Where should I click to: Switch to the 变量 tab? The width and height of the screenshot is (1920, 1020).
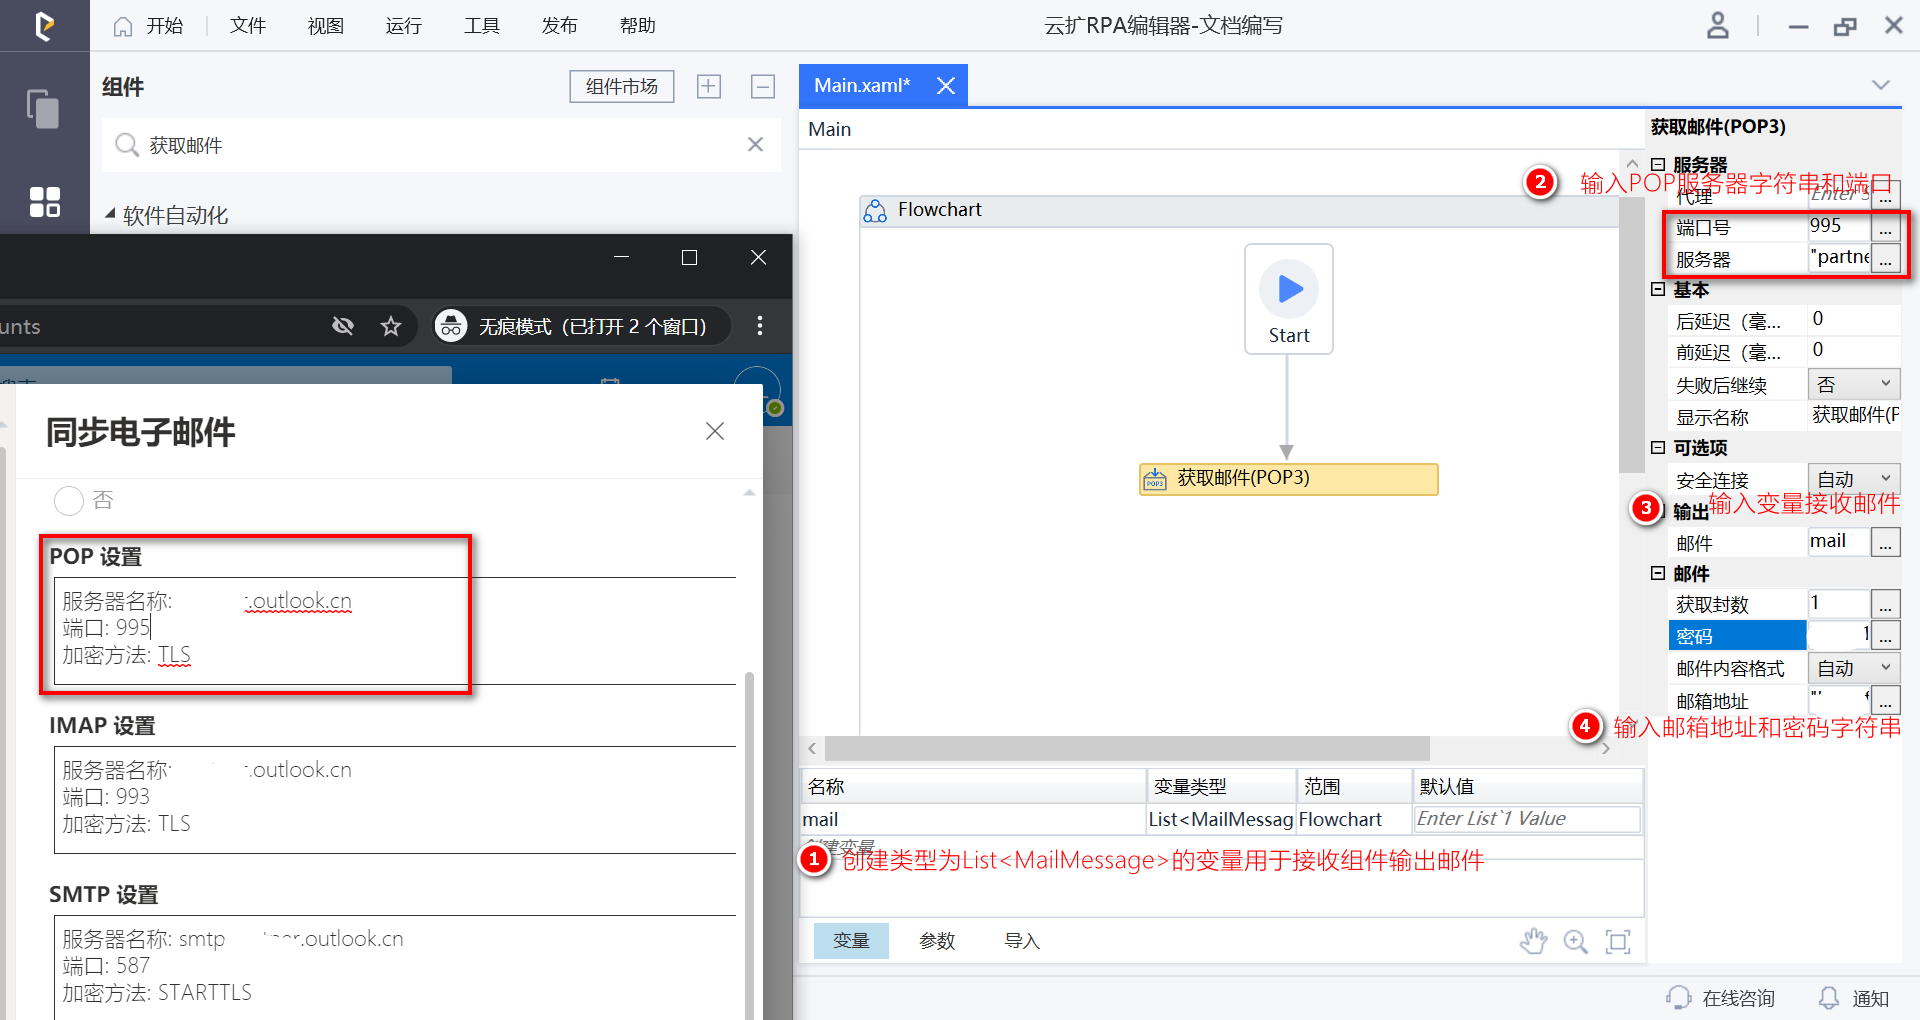pos(851,941)
